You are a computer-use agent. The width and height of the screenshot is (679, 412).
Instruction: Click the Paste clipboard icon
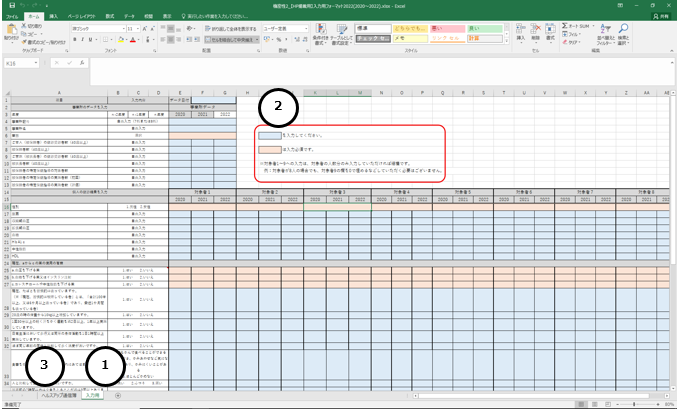[x=12, y=31]
